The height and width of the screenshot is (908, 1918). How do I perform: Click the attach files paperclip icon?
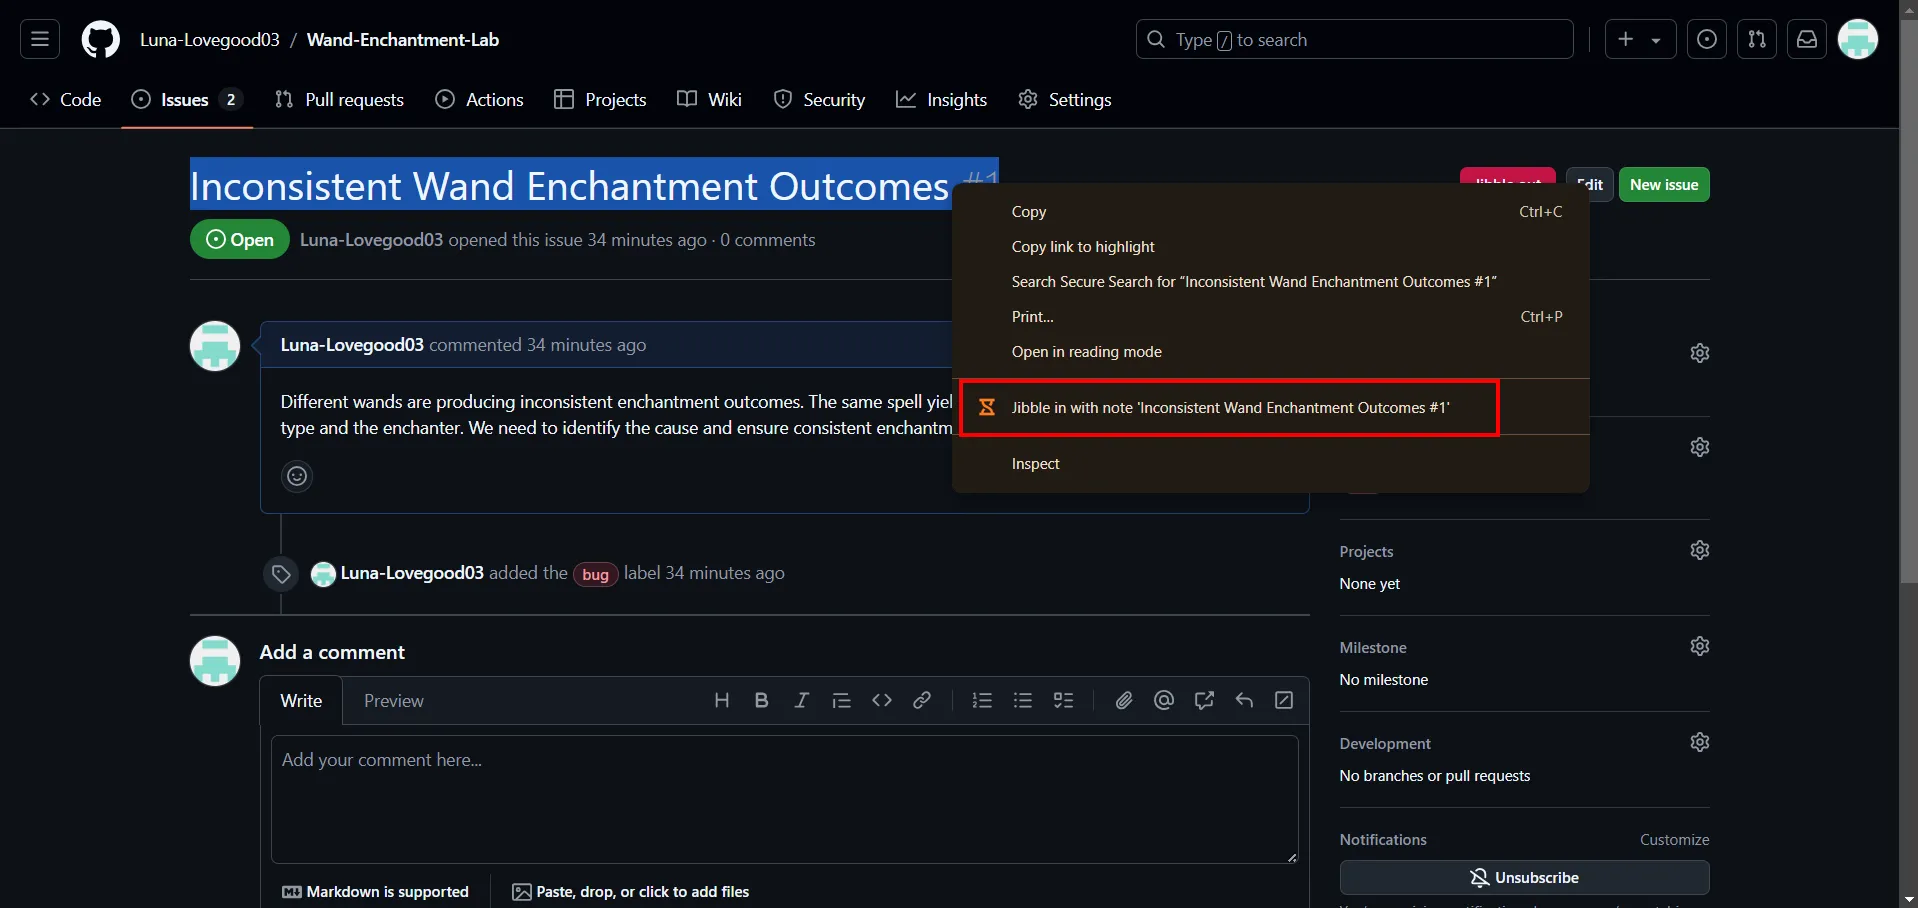click(x=1124, y=700)
